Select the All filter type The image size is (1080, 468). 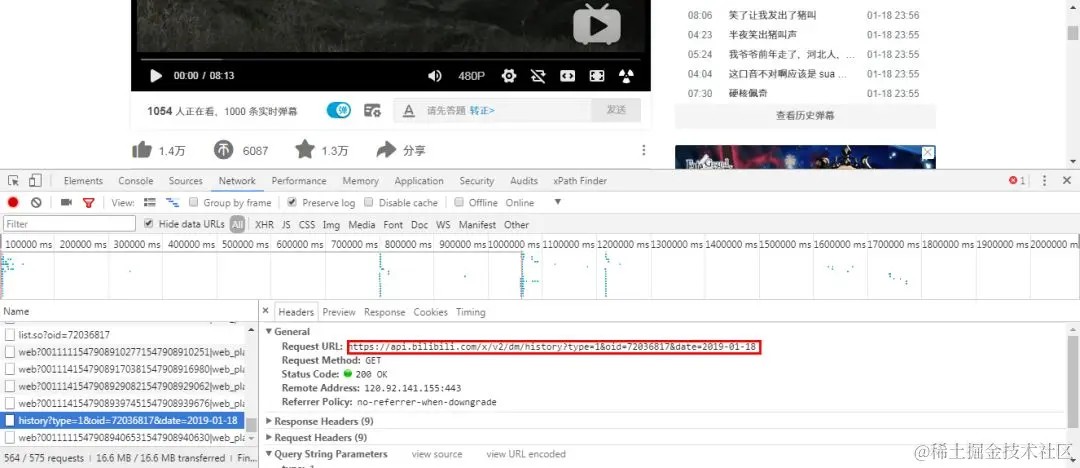pyautogui.click(x=238, y=224)
